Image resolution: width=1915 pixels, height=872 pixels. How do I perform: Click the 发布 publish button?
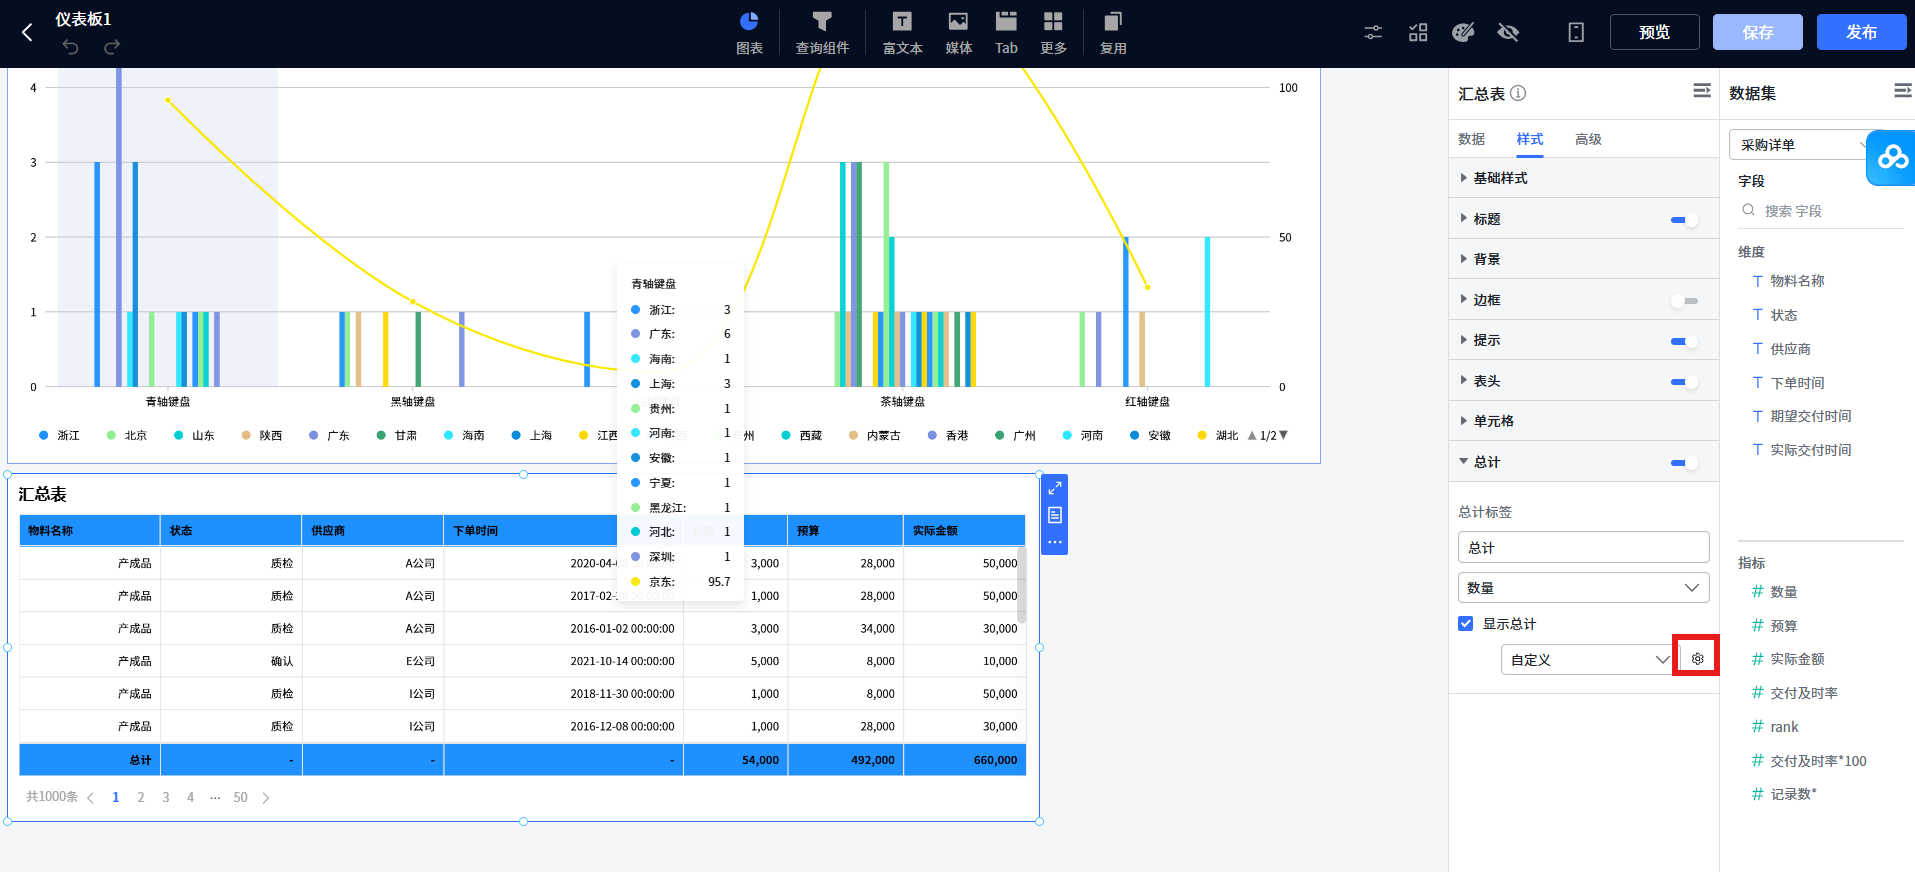pyautogui.click(x=1860, y=32)
